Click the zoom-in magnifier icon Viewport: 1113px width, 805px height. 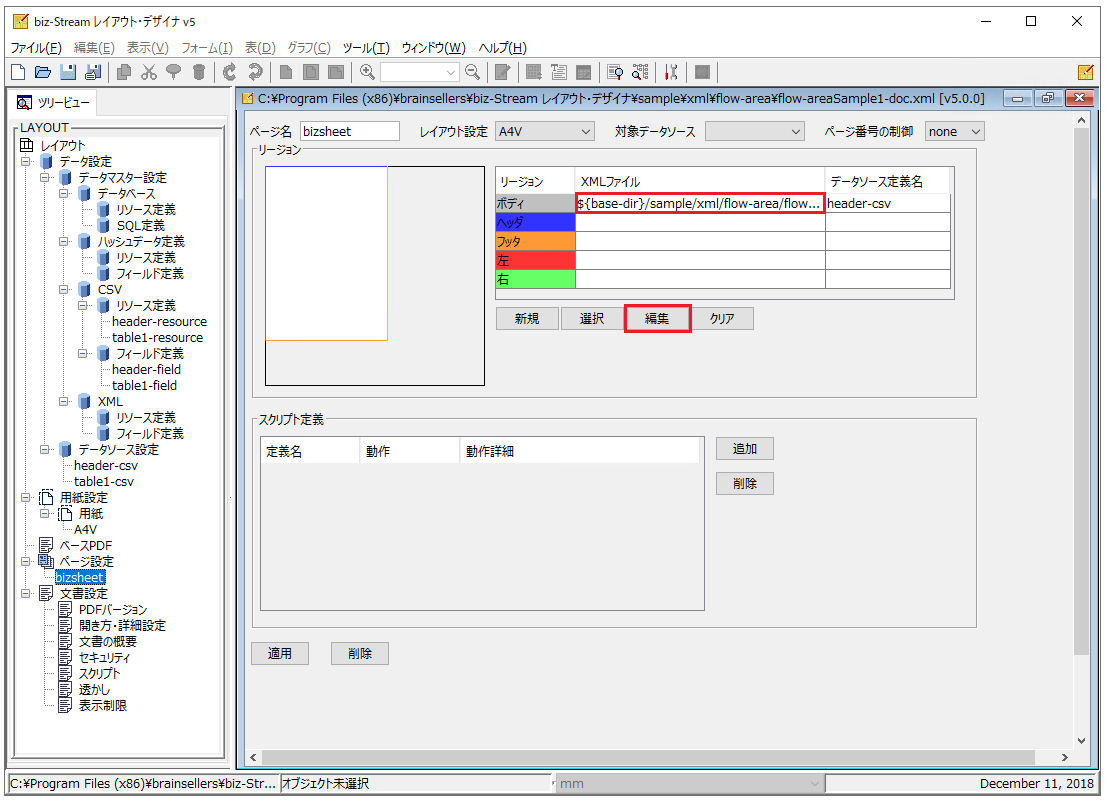tap(367, 72)
